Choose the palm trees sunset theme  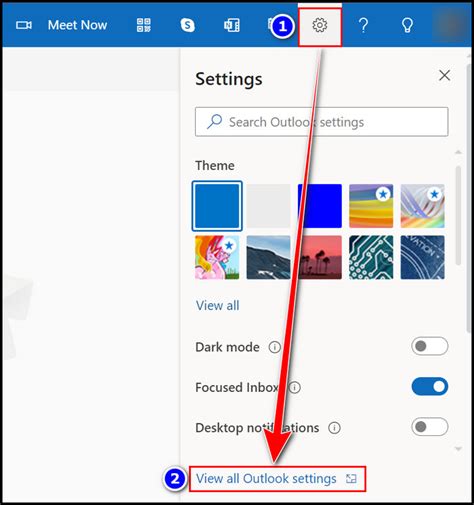(320, 257)
